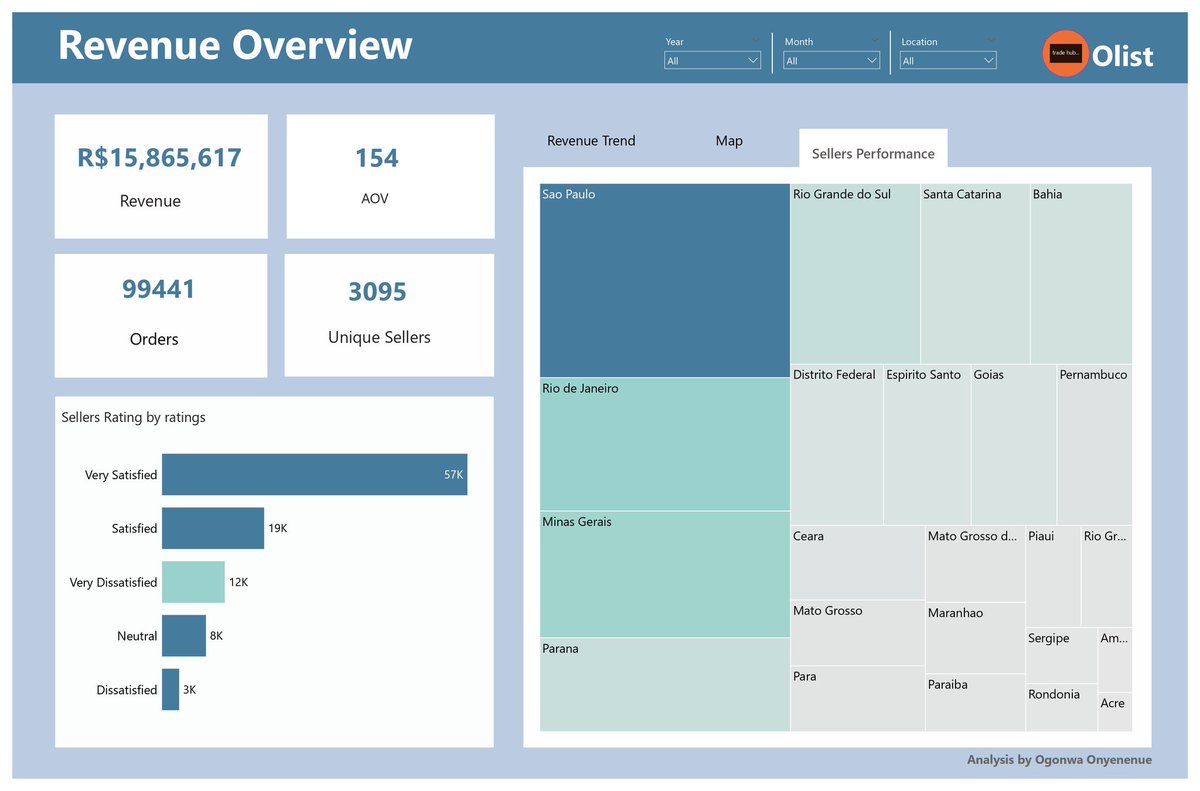Open the Map tab
The image size is (1200, 791).
pyautogui.click(x=729, y=141)
